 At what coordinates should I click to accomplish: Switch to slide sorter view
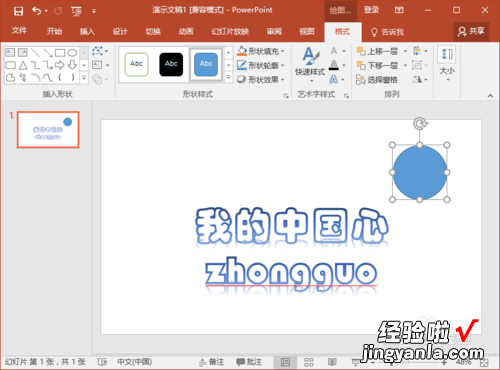[x=309, y=362]
